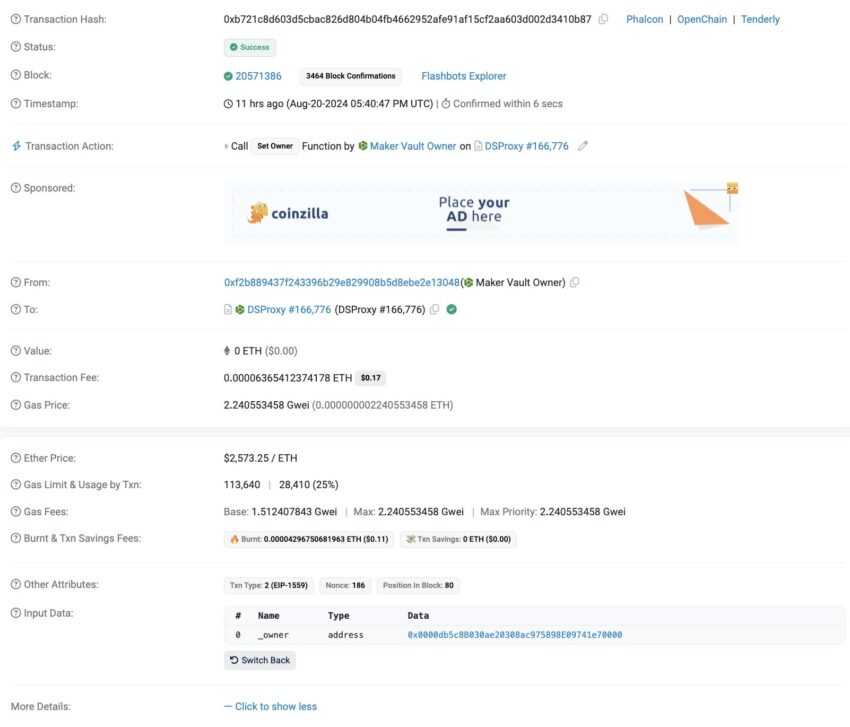Screen dimensions: 850x727
Task: Click help icon beside Timestamp label
Action: [x=16, y=104]
